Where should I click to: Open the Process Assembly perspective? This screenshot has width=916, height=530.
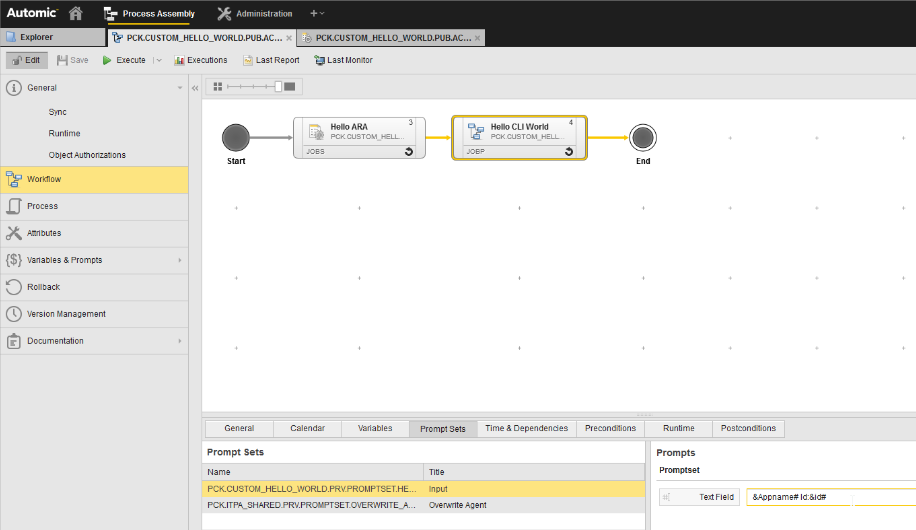tap(149, 13)
